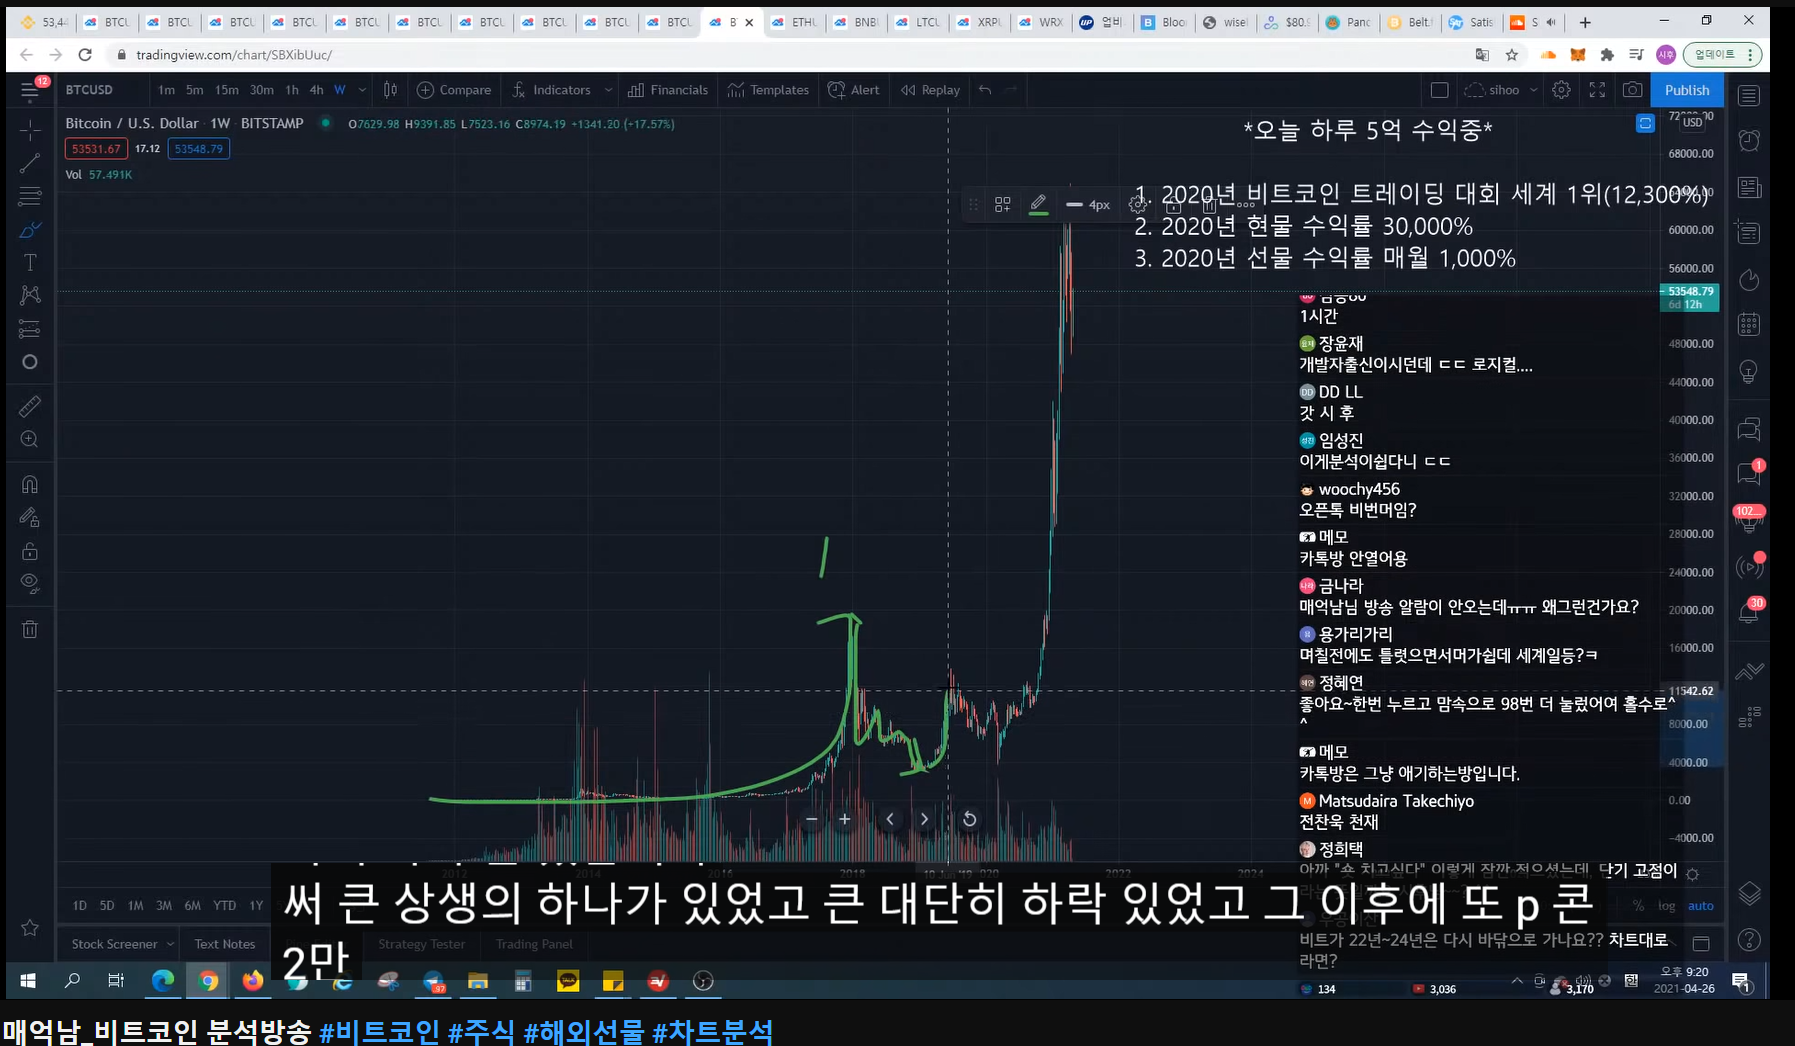Open the hamburger main menu
Screen dimensions: 1795x1046
point(30,91)
